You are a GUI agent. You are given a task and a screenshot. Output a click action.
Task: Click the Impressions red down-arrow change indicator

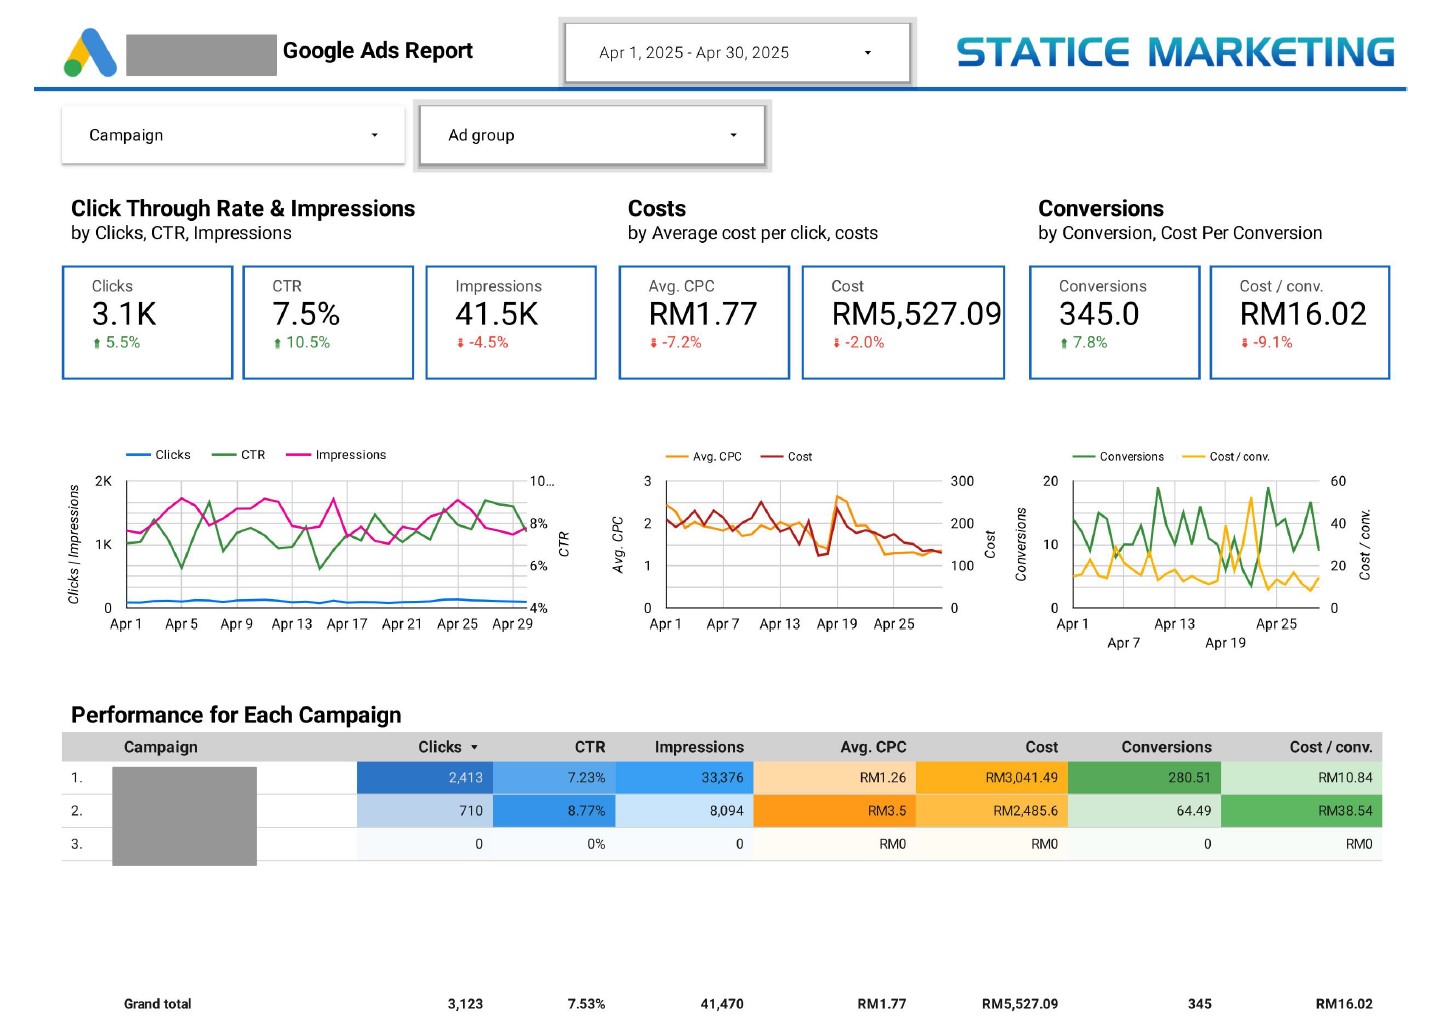460,343
